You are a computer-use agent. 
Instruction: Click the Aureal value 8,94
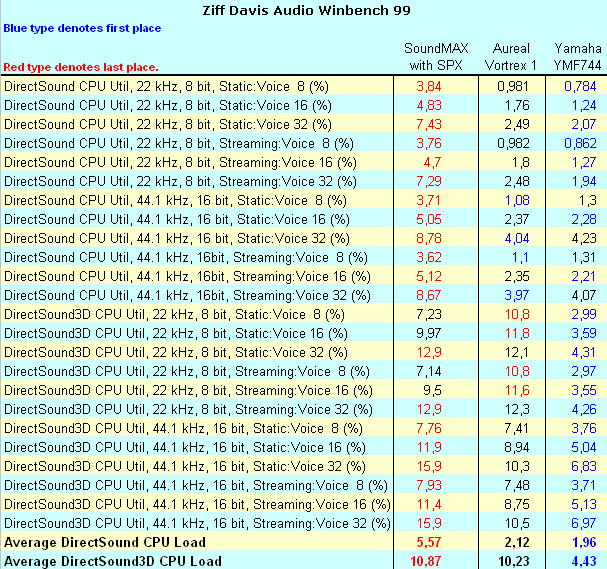(517, 447)
